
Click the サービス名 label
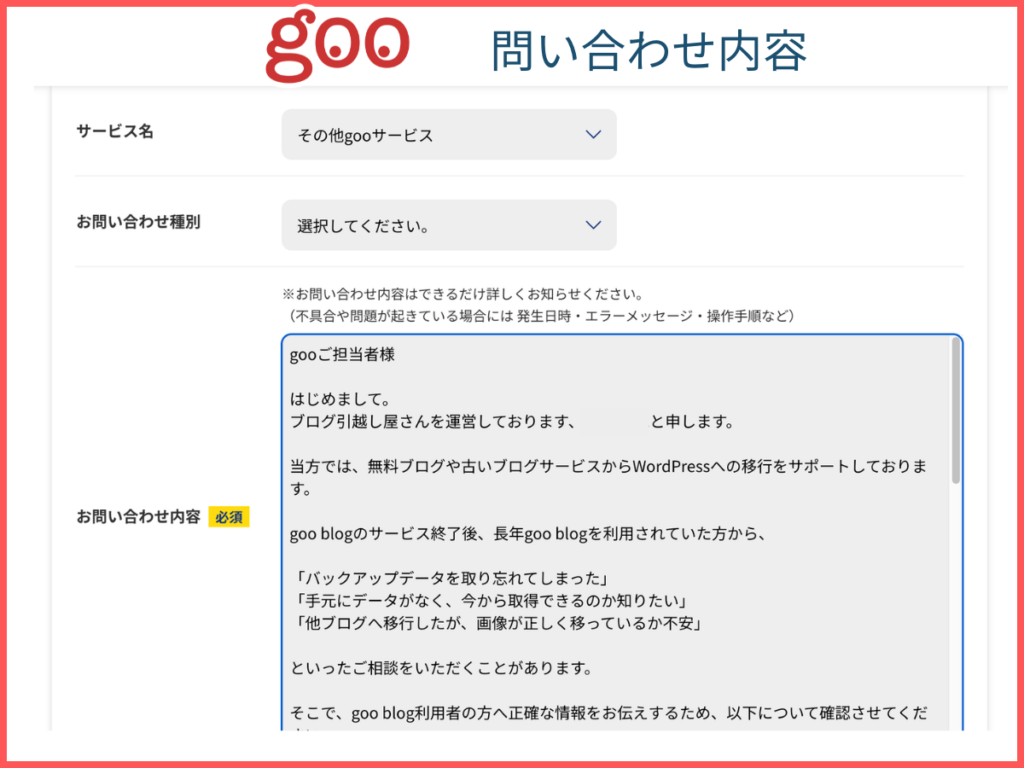115,131
